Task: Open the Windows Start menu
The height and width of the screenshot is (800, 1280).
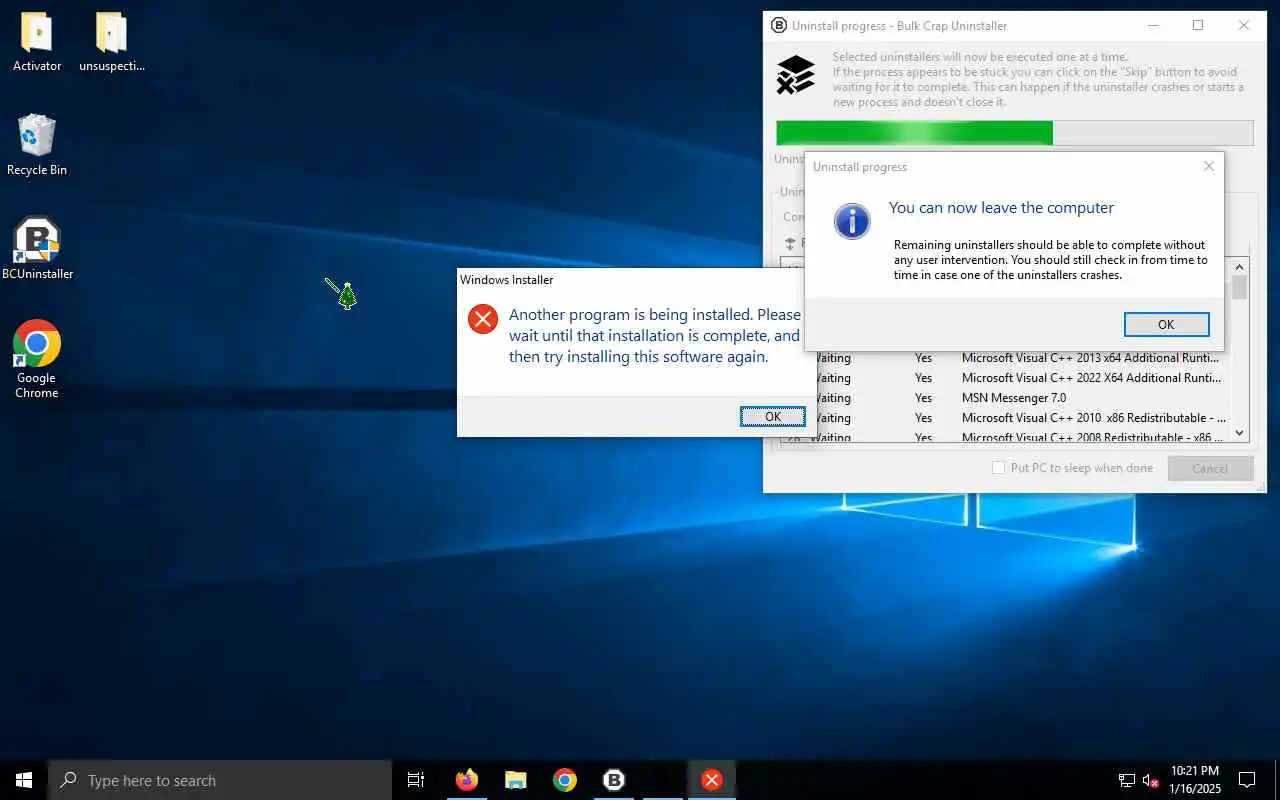Action: click(x=24, y=780)
